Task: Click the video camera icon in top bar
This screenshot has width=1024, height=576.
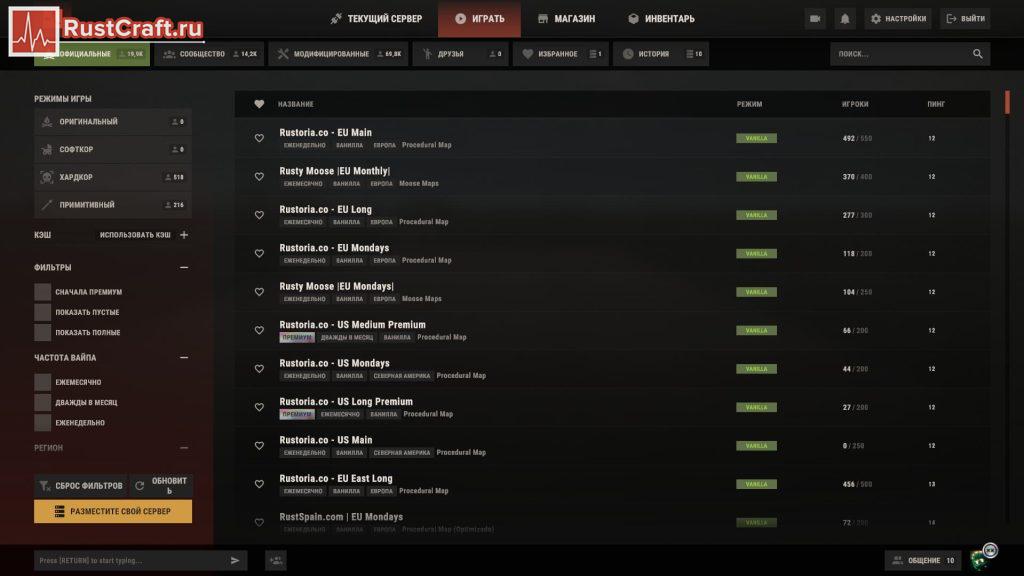Action: click(x=815, y=19)
